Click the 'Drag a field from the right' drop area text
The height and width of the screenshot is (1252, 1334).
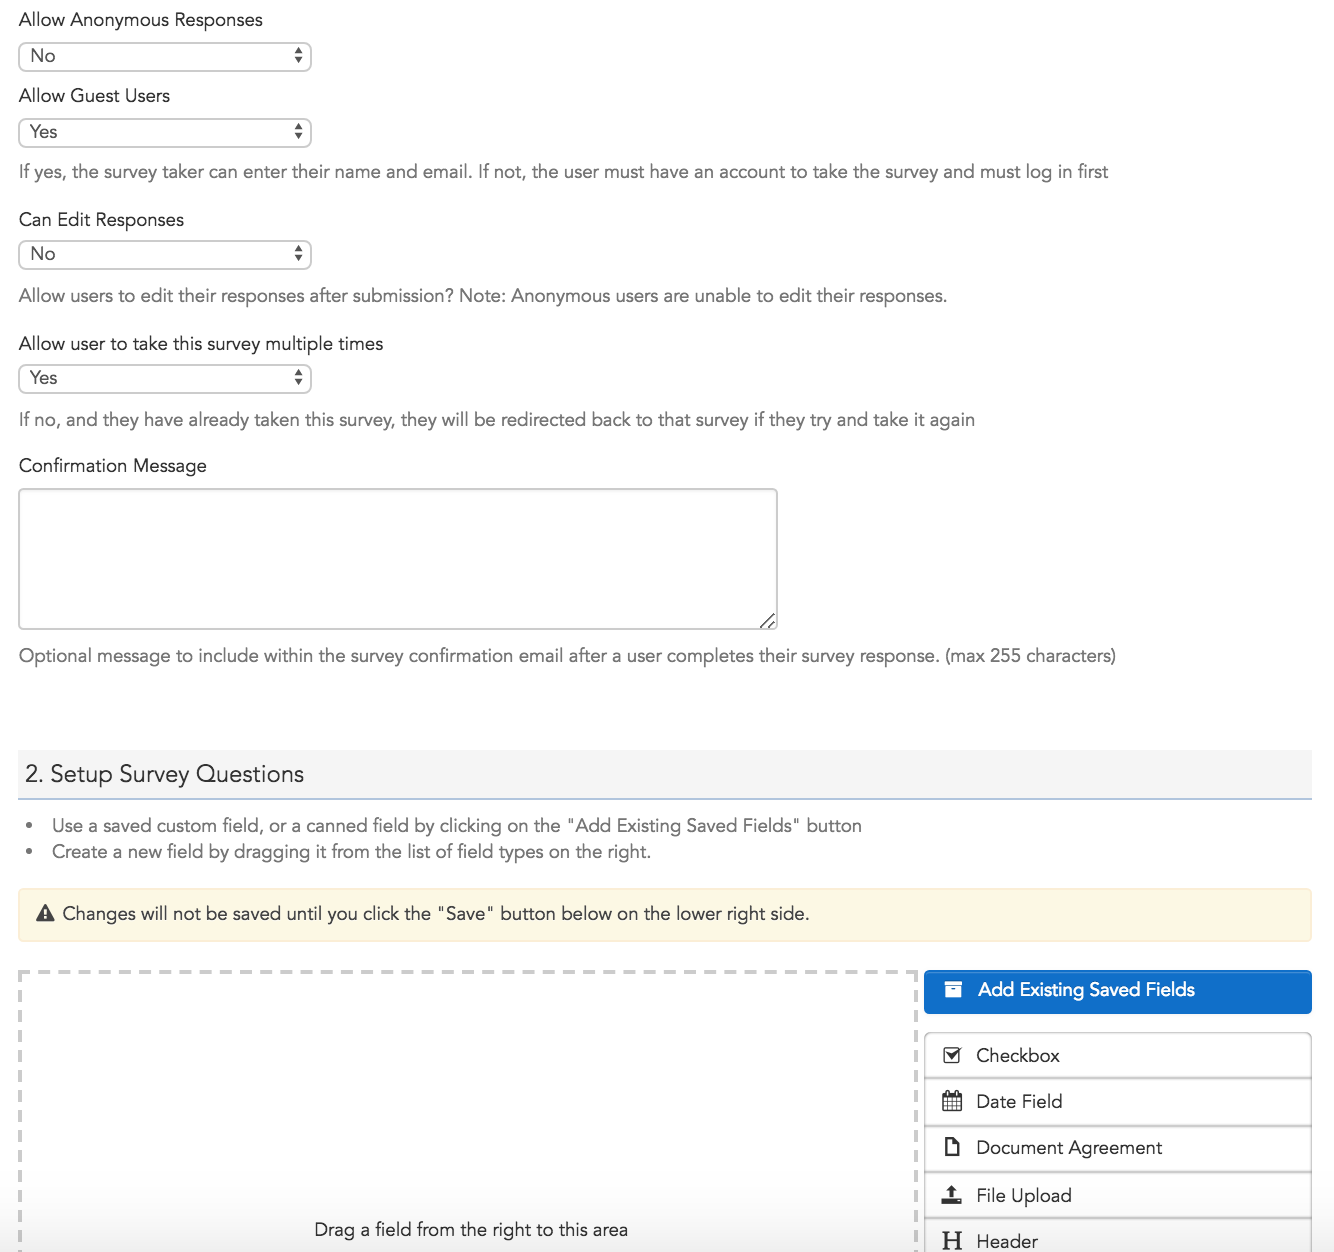coord(471,1230)
